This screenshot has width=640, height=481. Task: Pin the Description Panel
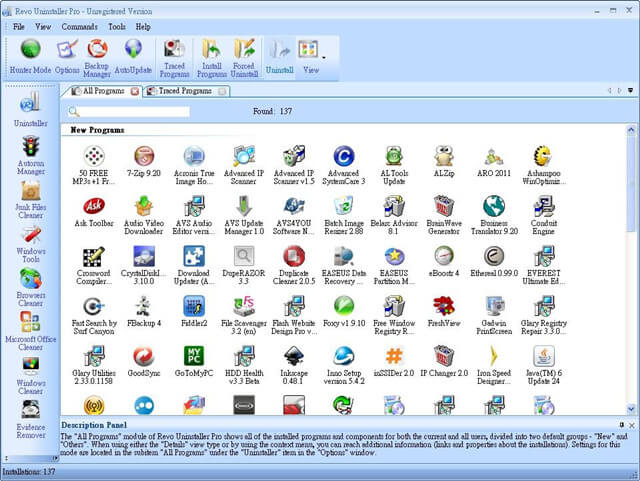pyautogui.click(x=622, y=425)
